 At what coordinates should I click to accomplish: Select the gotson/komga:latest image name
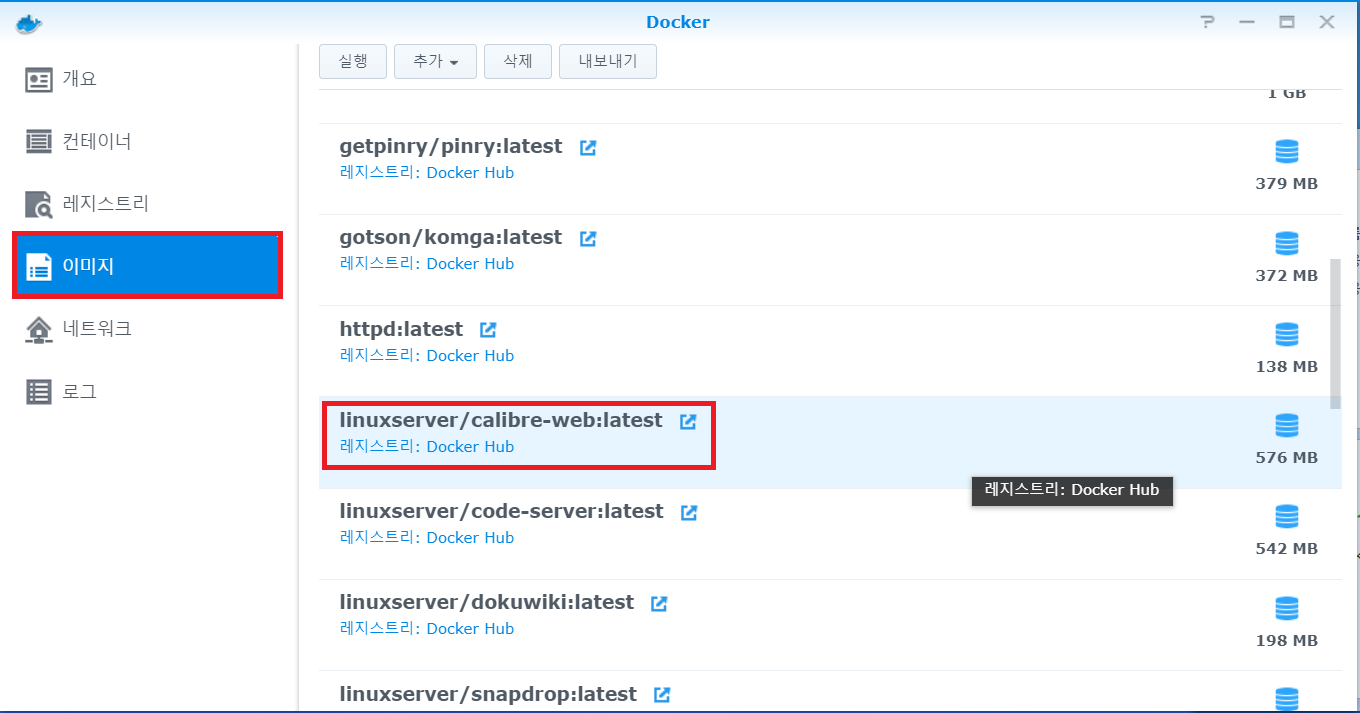(x=451, y=237)
